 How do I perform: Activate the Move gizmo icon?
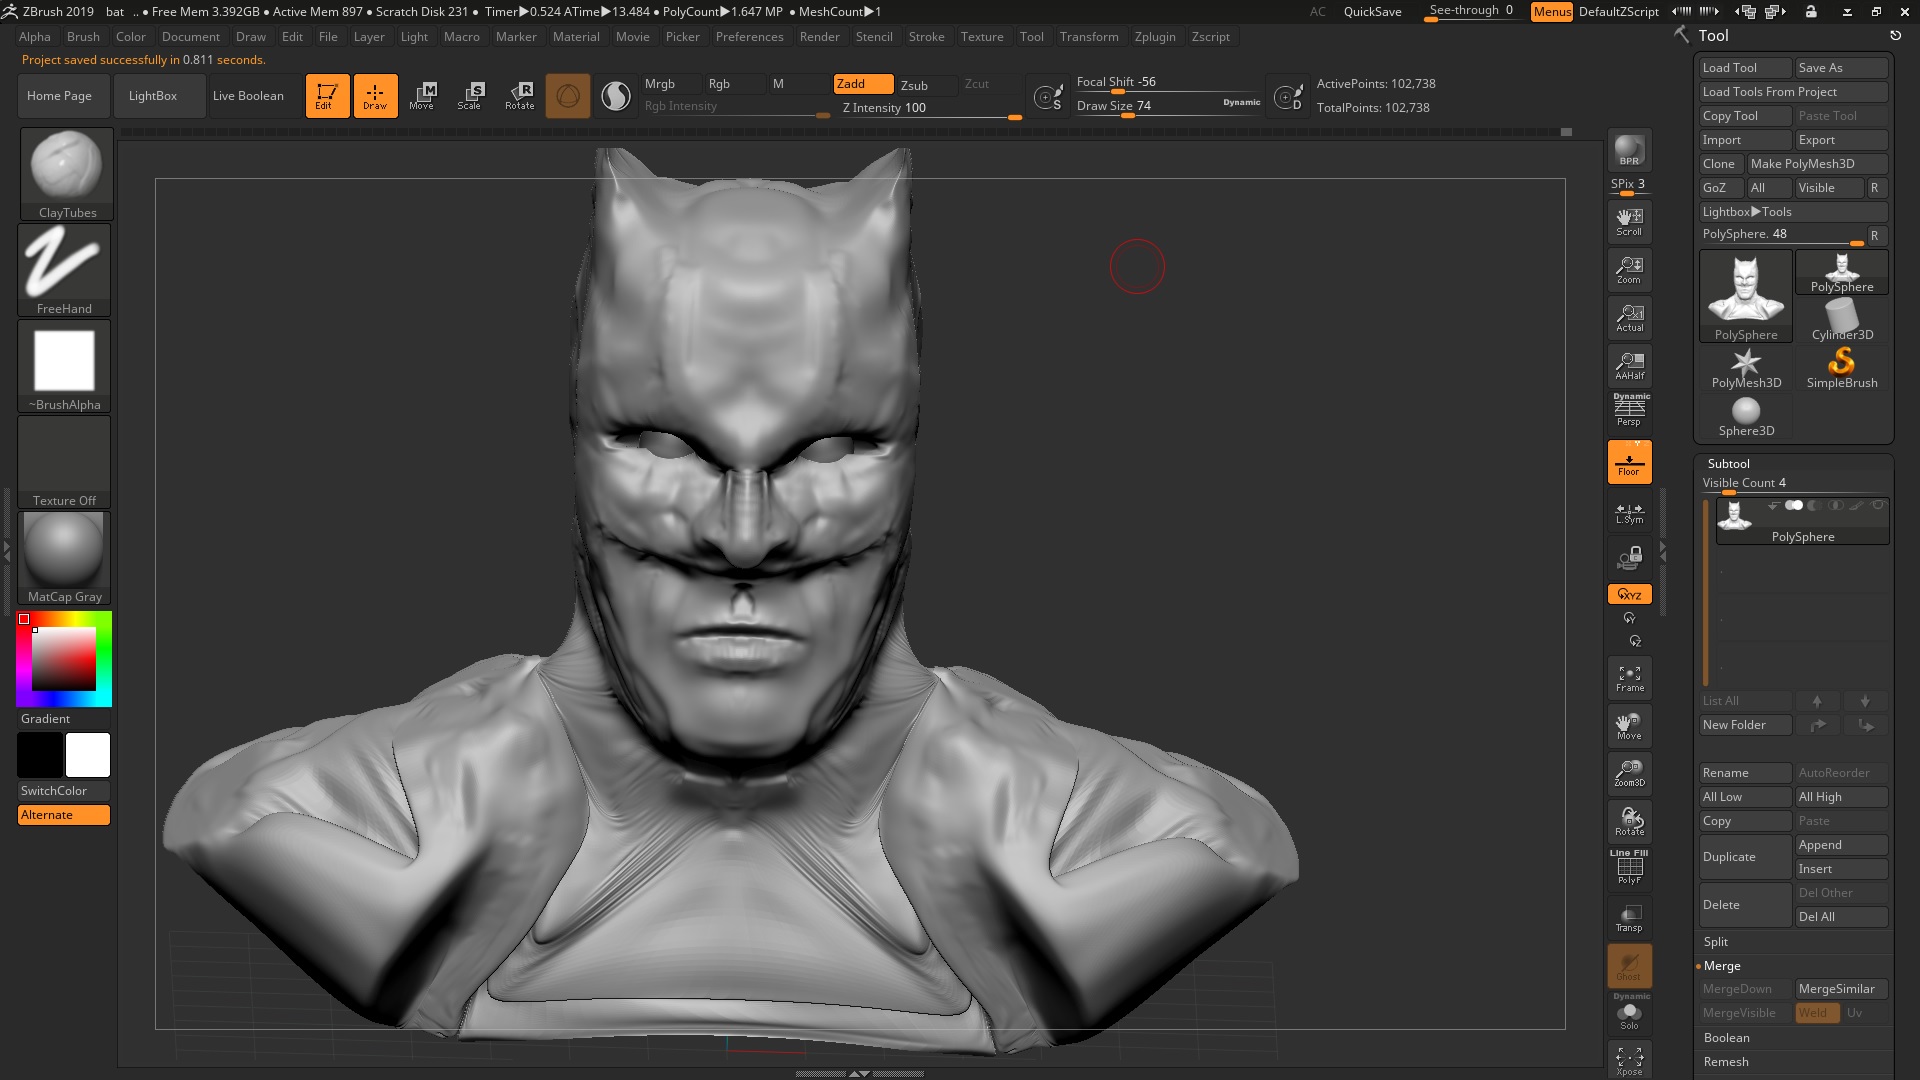pyautogui.click(x=423, y=96)
